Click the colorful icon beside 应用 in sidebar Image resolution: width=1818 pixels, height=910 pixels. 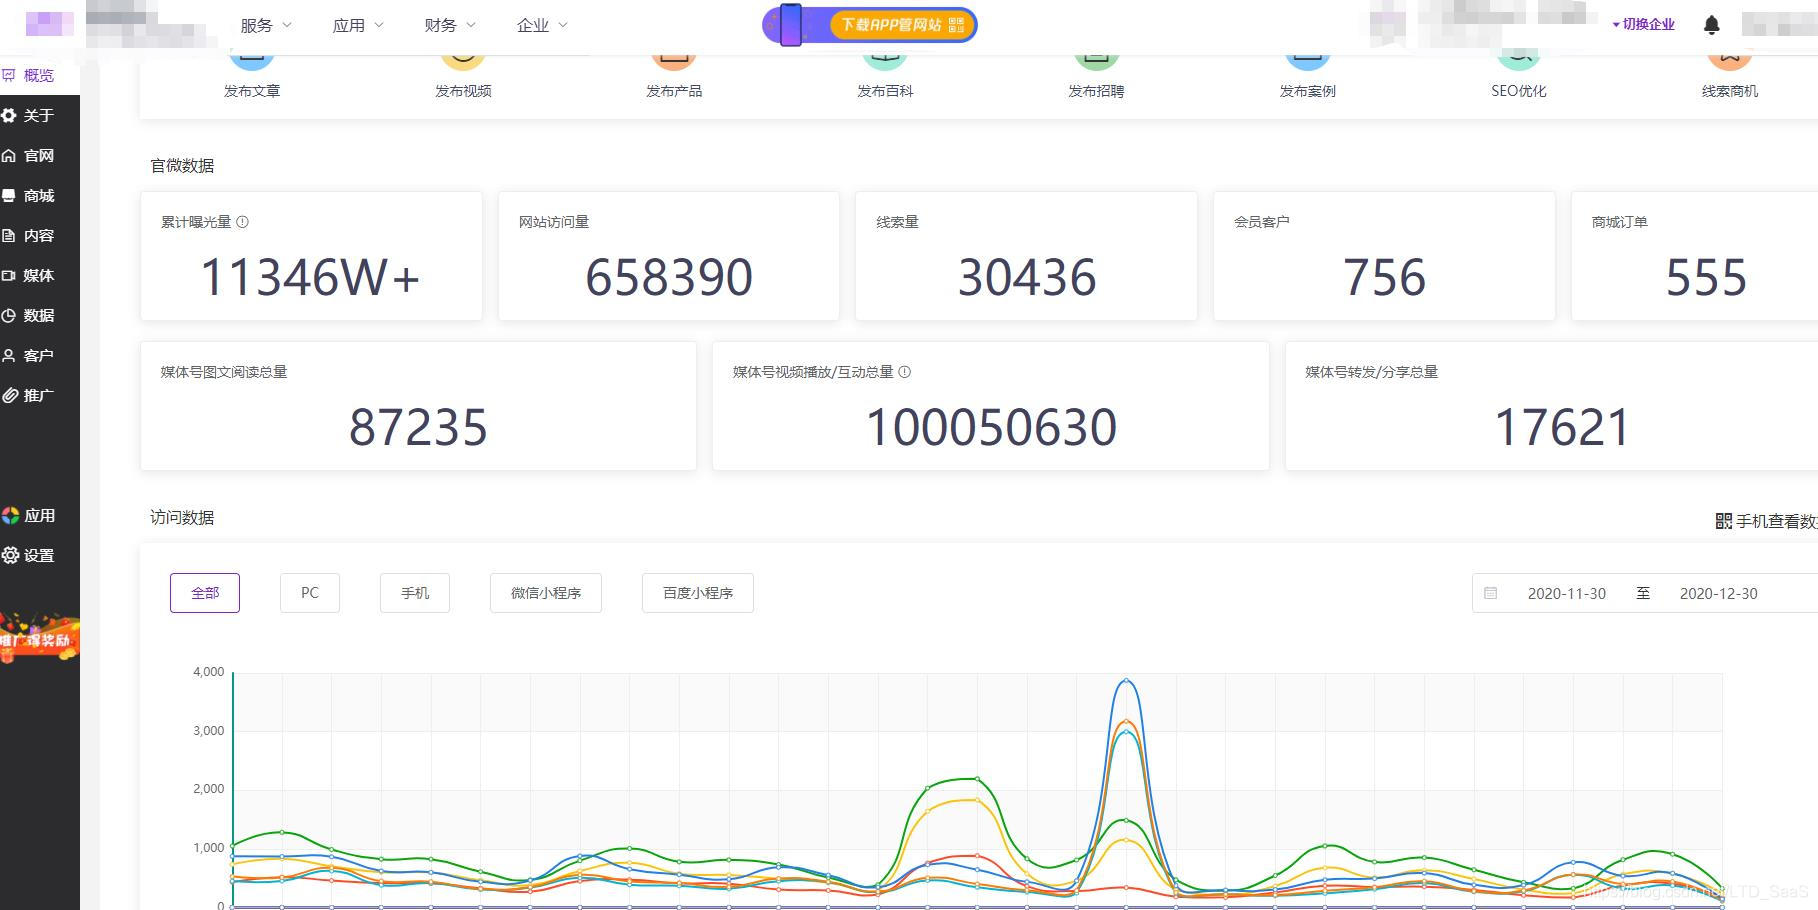(11, 515)
